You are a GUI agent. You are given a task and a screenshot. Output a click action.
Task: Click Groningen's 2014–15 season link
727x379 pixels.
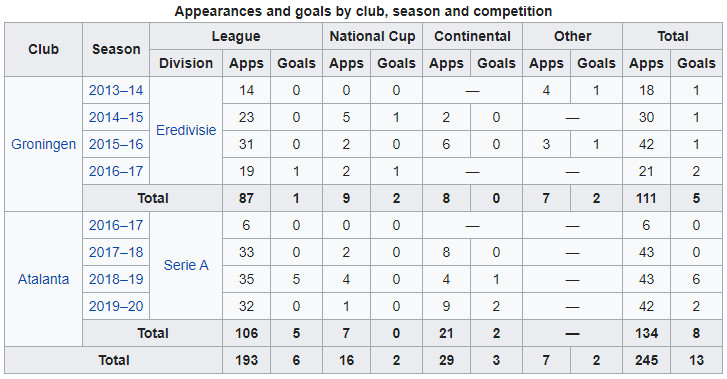pyautogui.click(x=116, y=117)
